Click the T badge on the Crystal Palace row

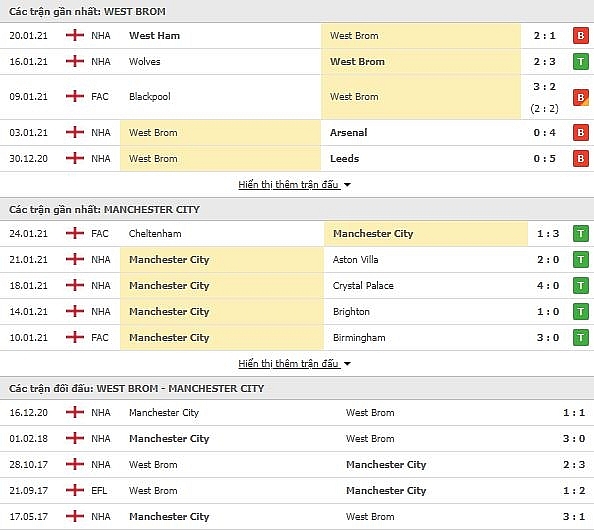(x=580, y=286)
